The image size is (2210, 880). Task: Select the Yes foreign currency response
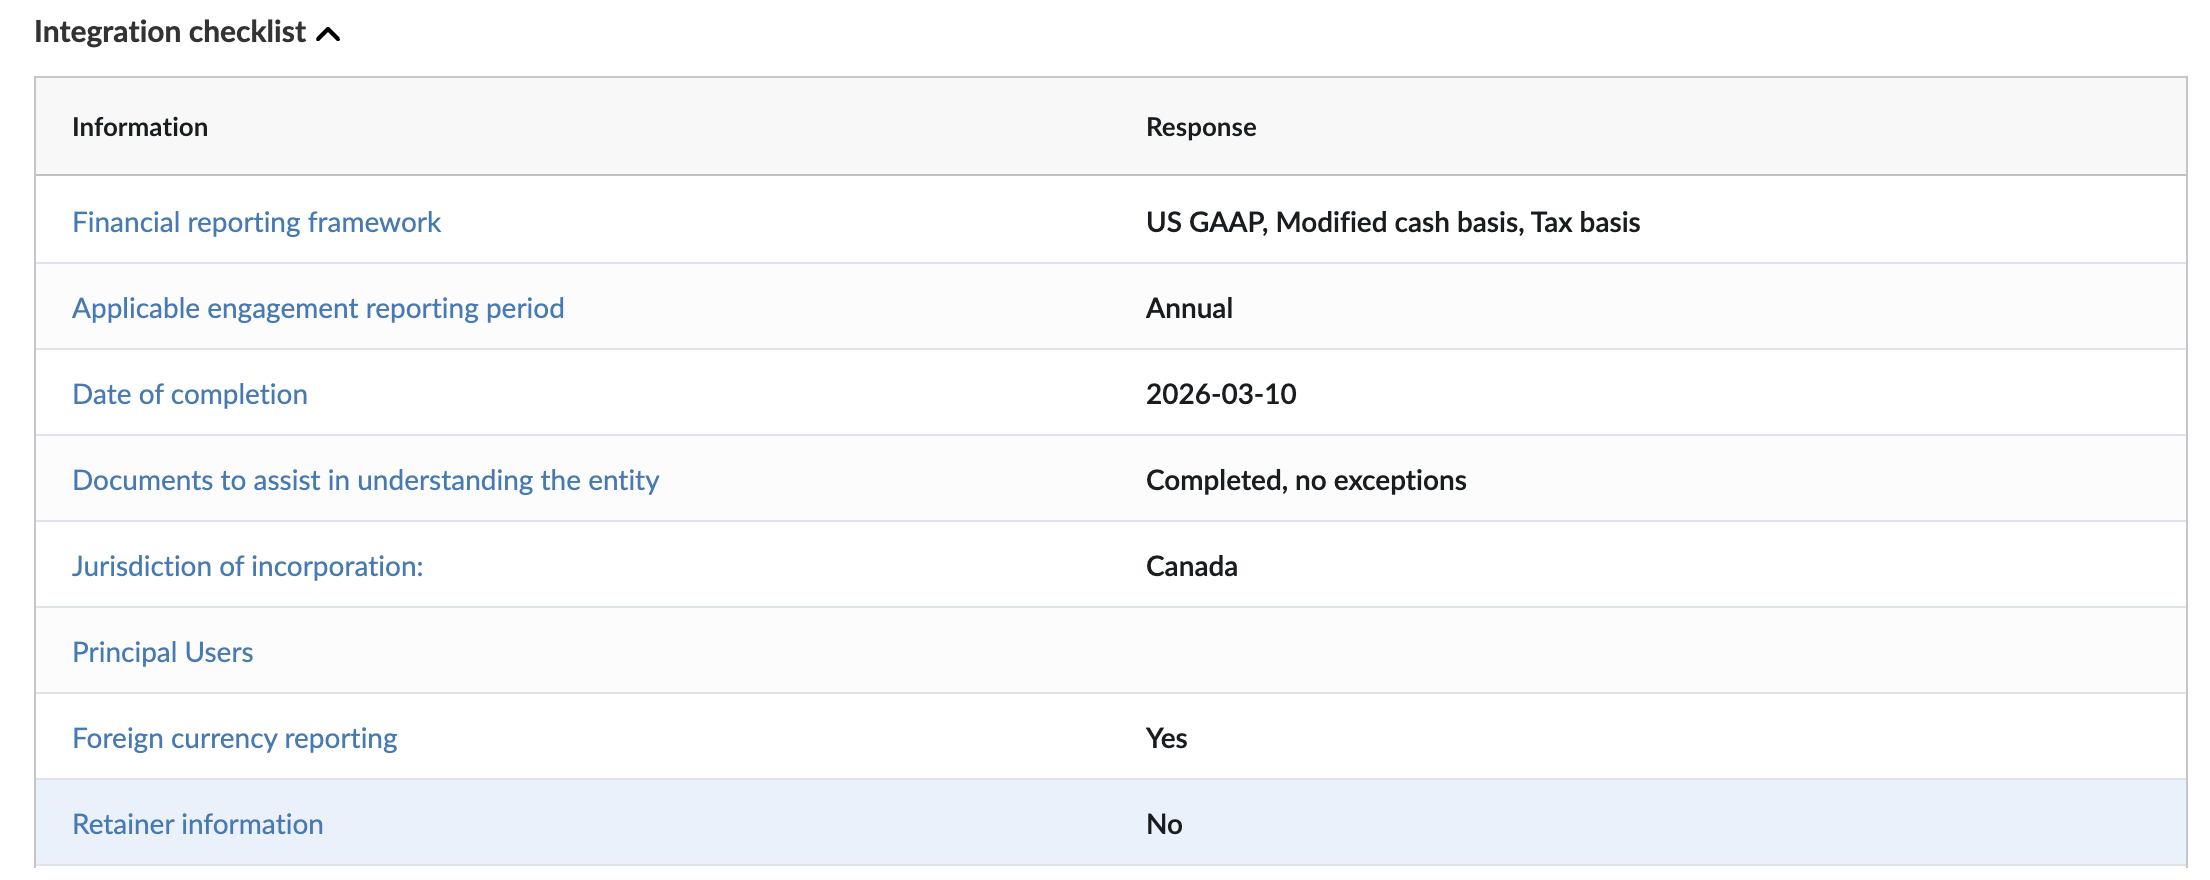click(x=1166, y=738)
